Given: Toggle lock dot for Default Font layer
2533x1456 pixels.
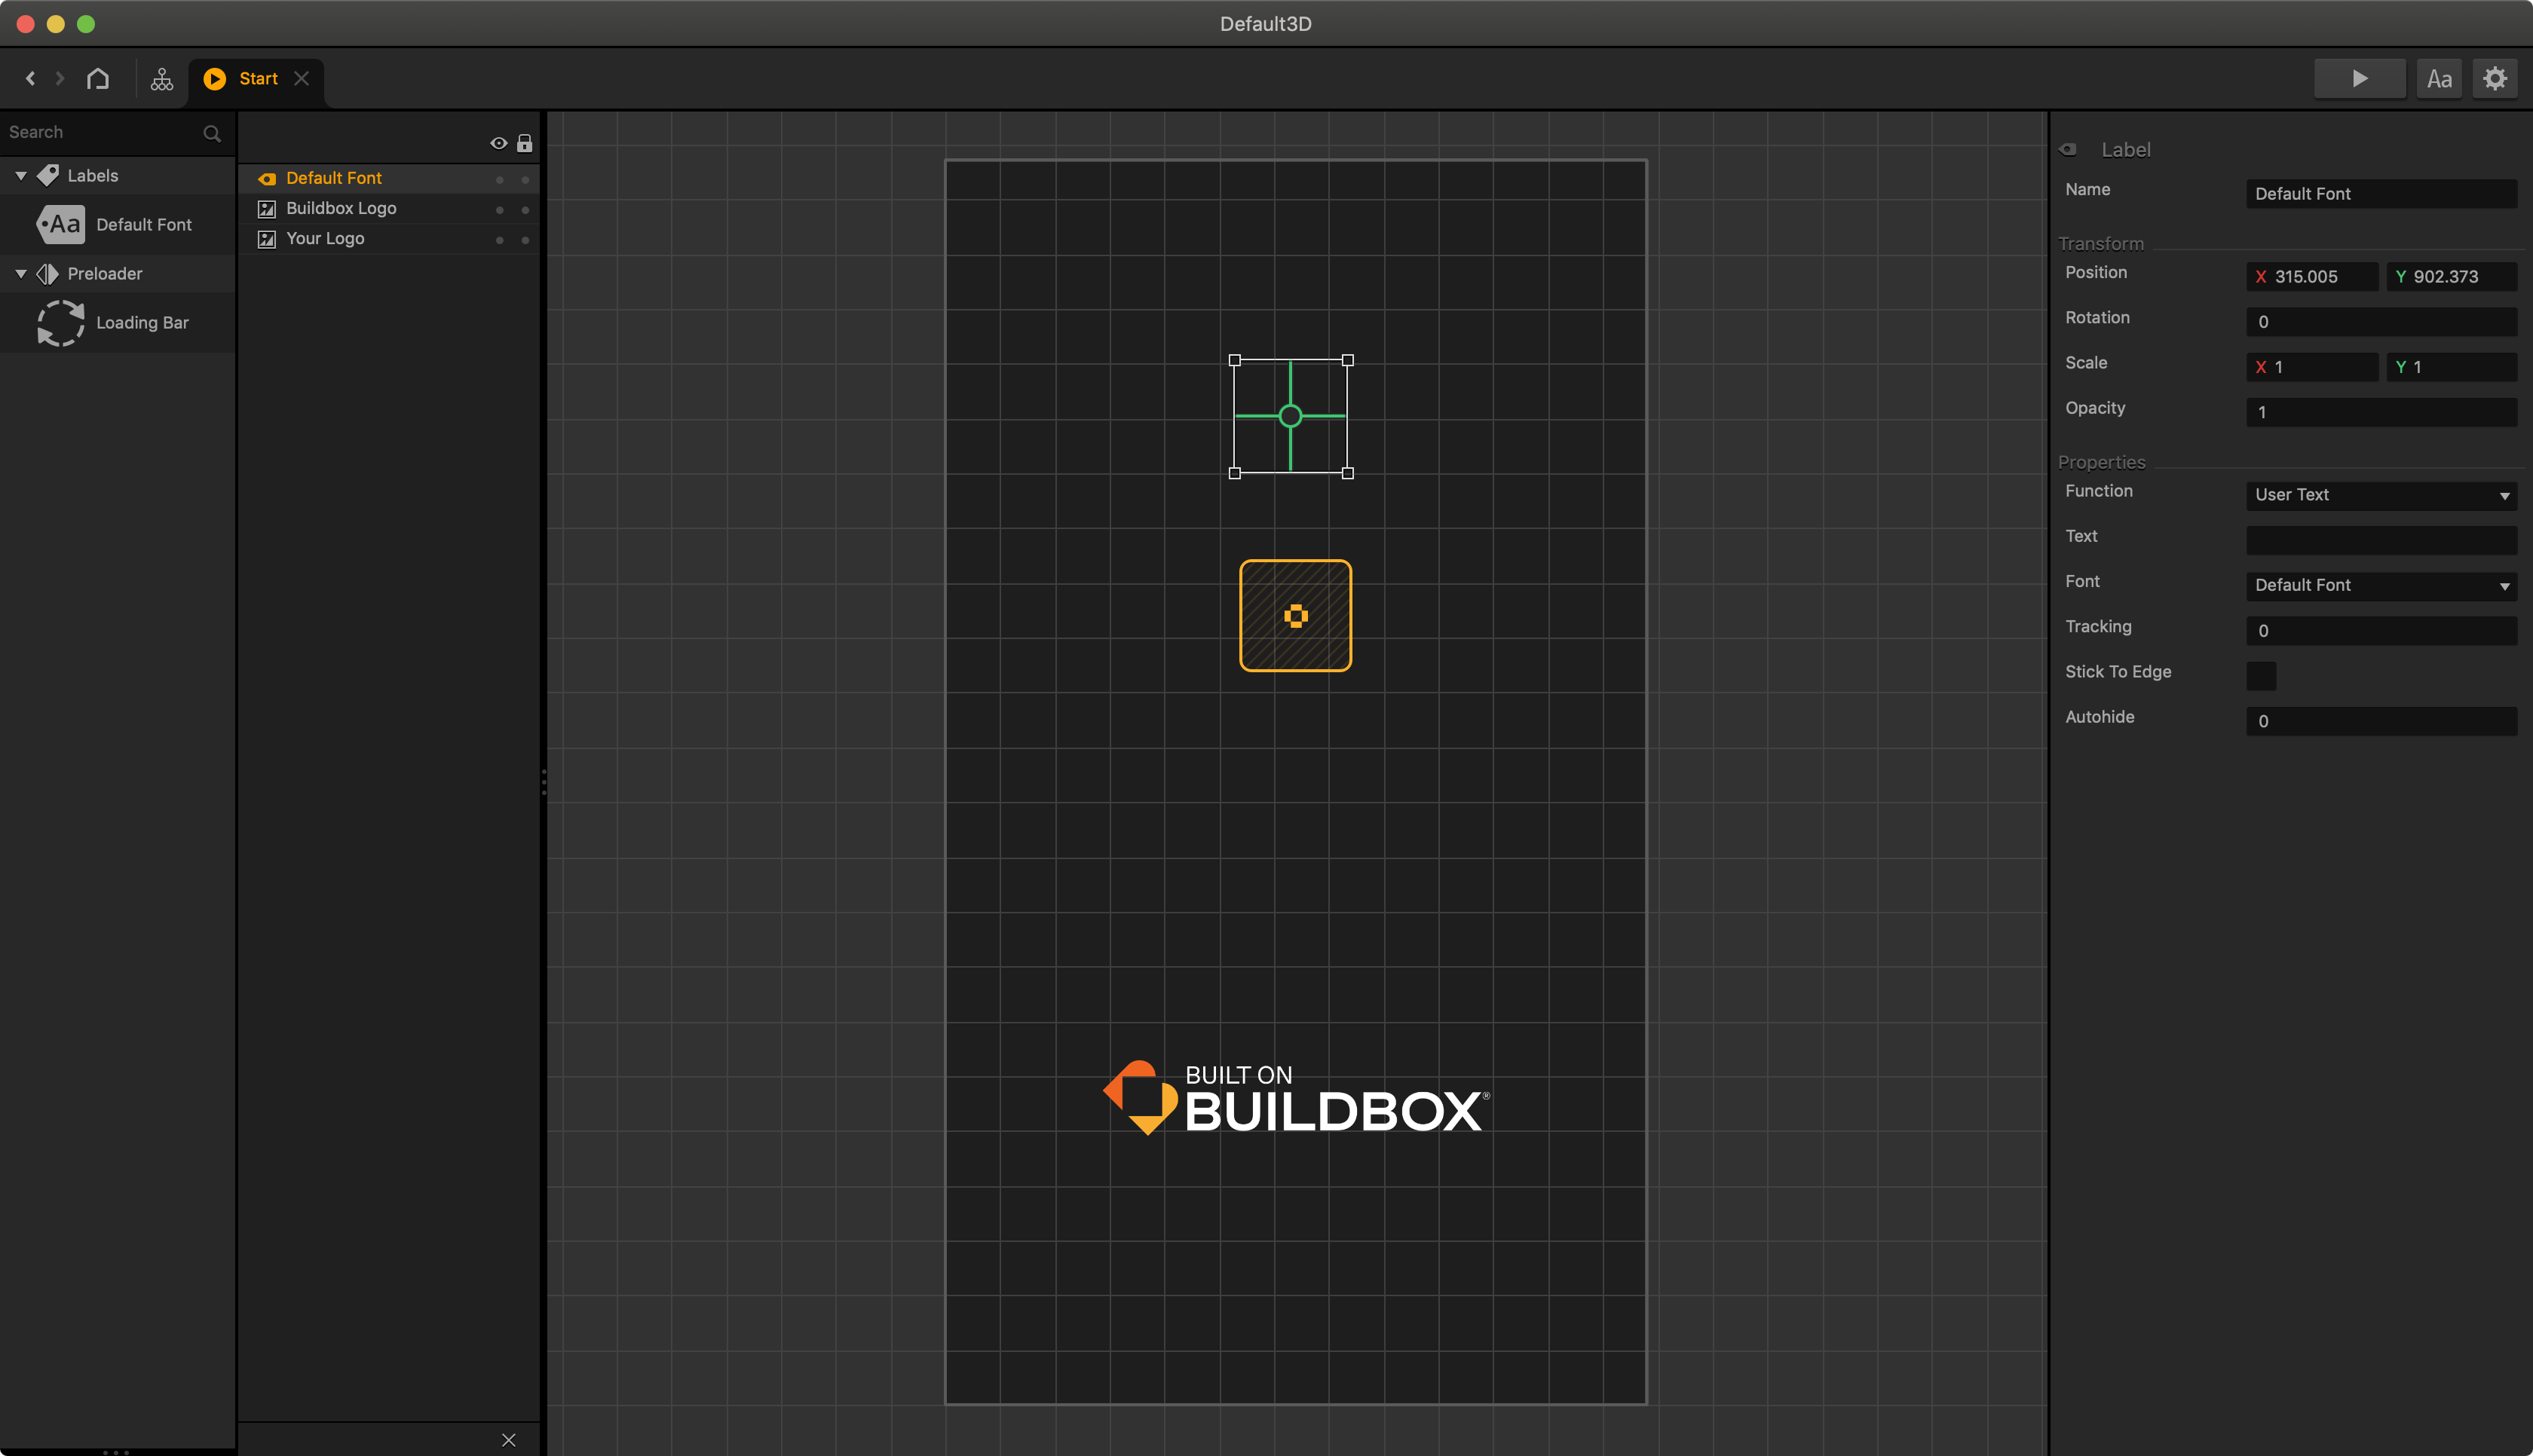Looking at the screenshot, I should (525, 179).
